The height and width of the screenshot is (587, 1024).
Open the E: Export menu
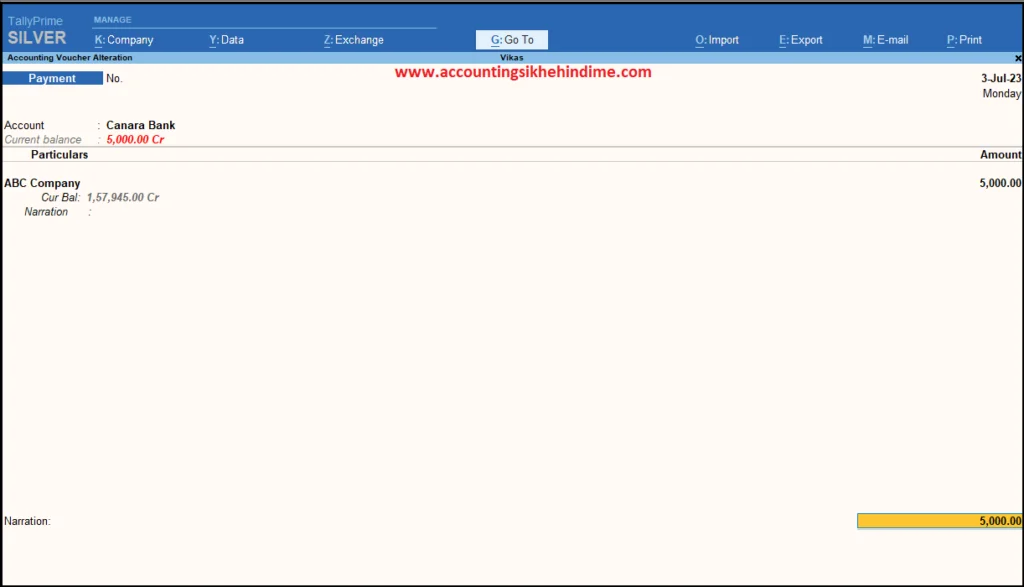click(x=801, y=40)
